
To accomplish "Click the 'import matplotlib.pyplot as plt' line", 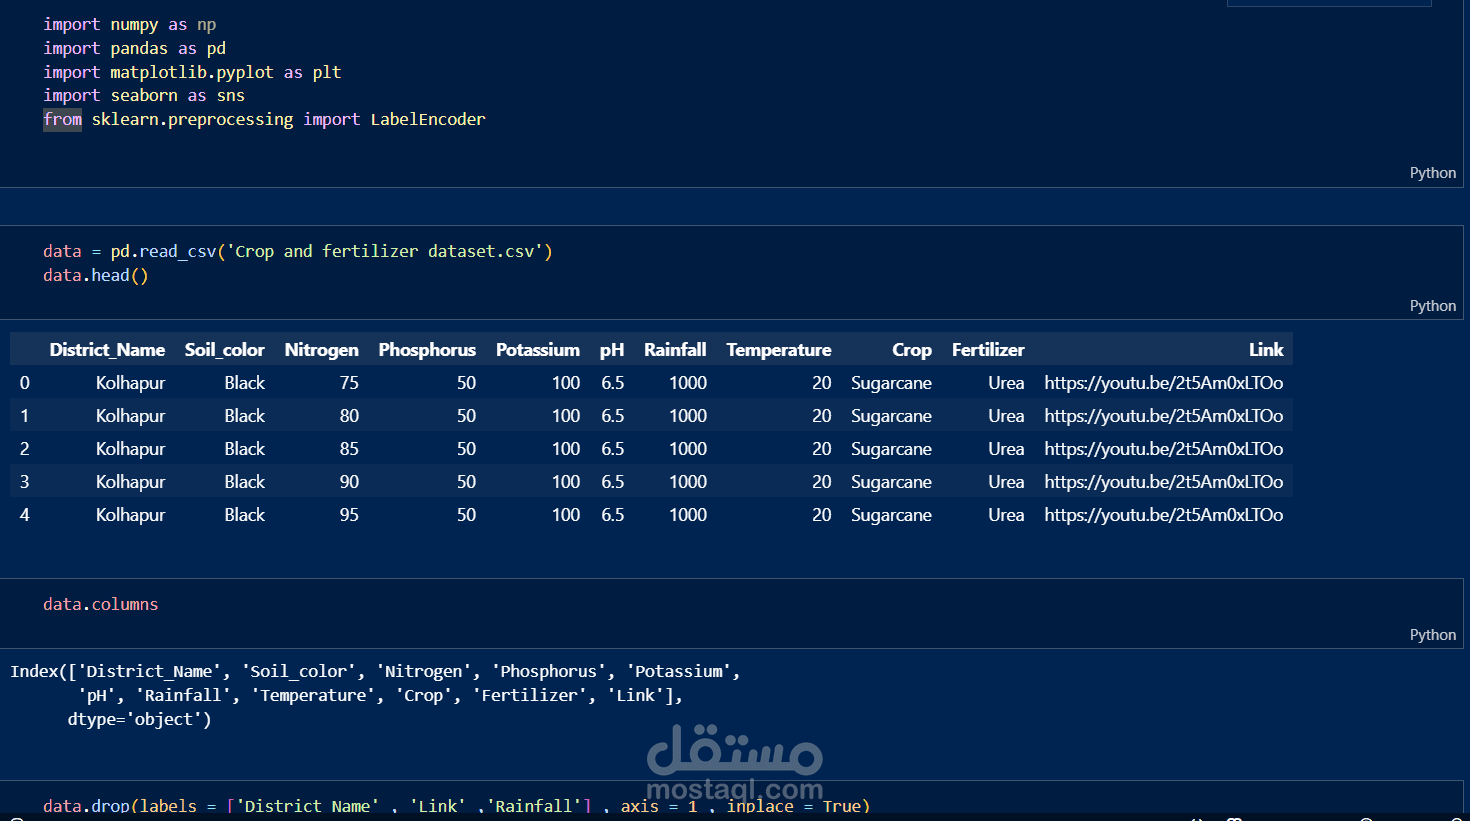I will point(192,72).
